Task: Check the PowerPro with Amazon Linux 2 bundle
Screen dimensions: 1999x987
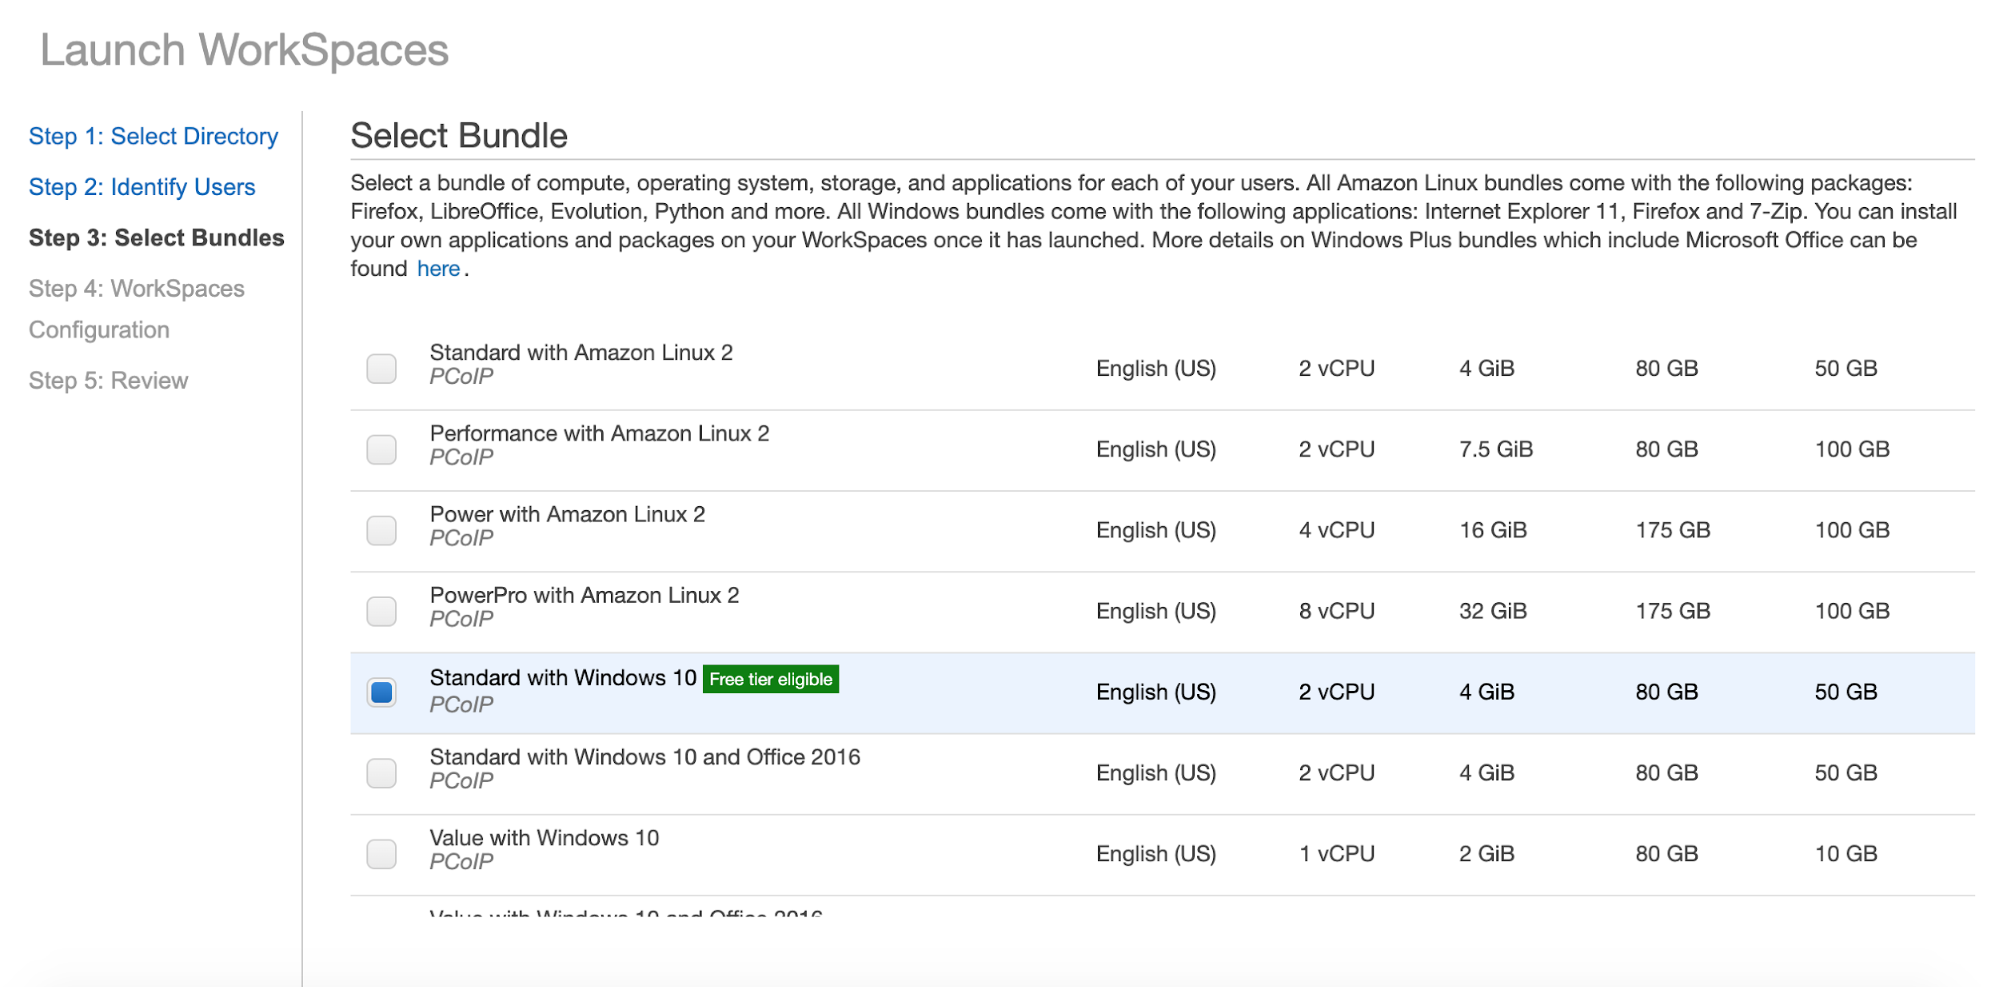Action: point(381,611)
